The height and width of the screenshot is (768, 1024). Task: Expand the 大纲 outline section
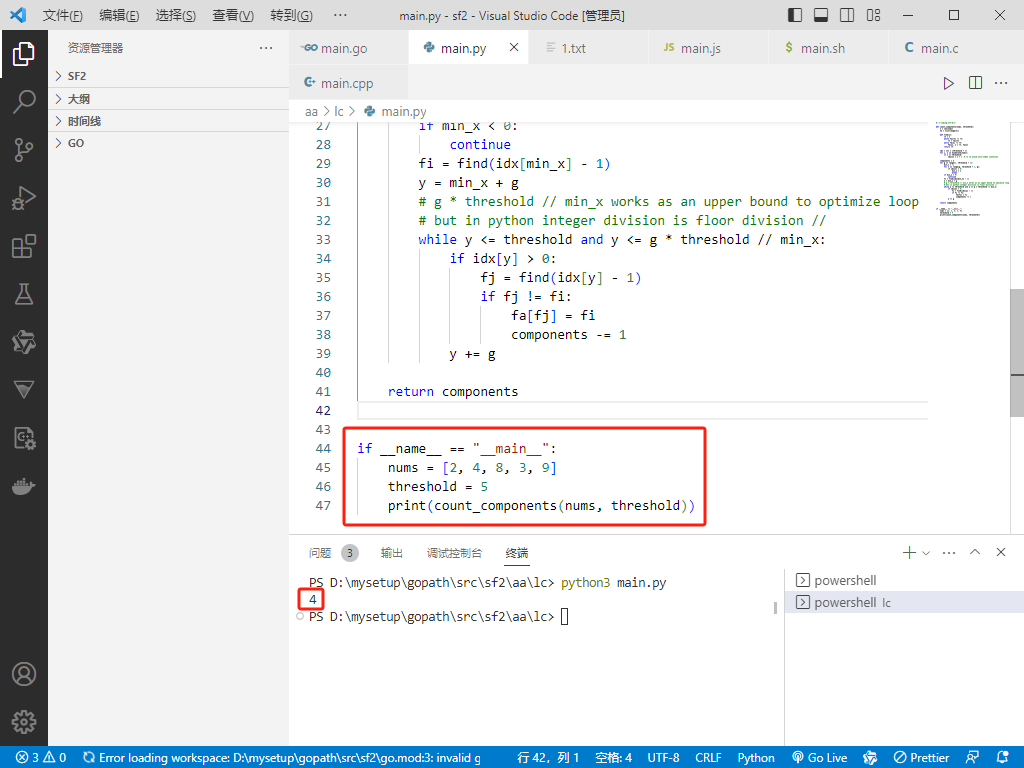coord(168,99)
